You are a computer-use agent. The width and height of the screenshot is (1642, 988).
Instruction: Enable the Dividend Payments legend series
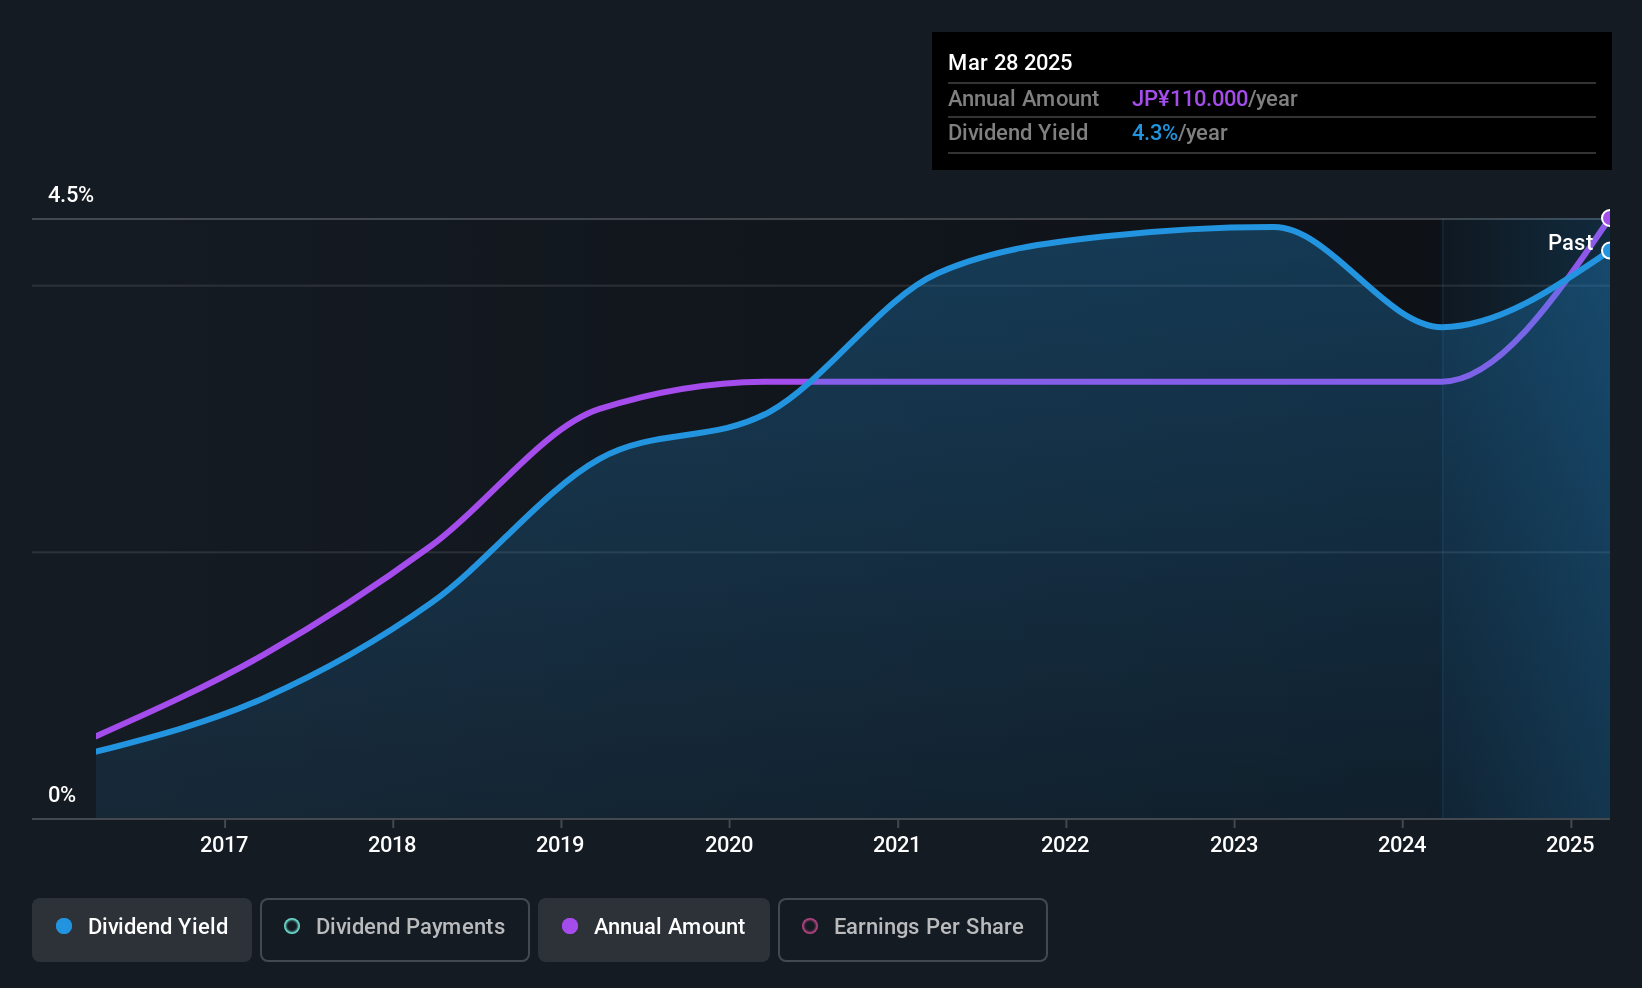[x=394, y=929]
